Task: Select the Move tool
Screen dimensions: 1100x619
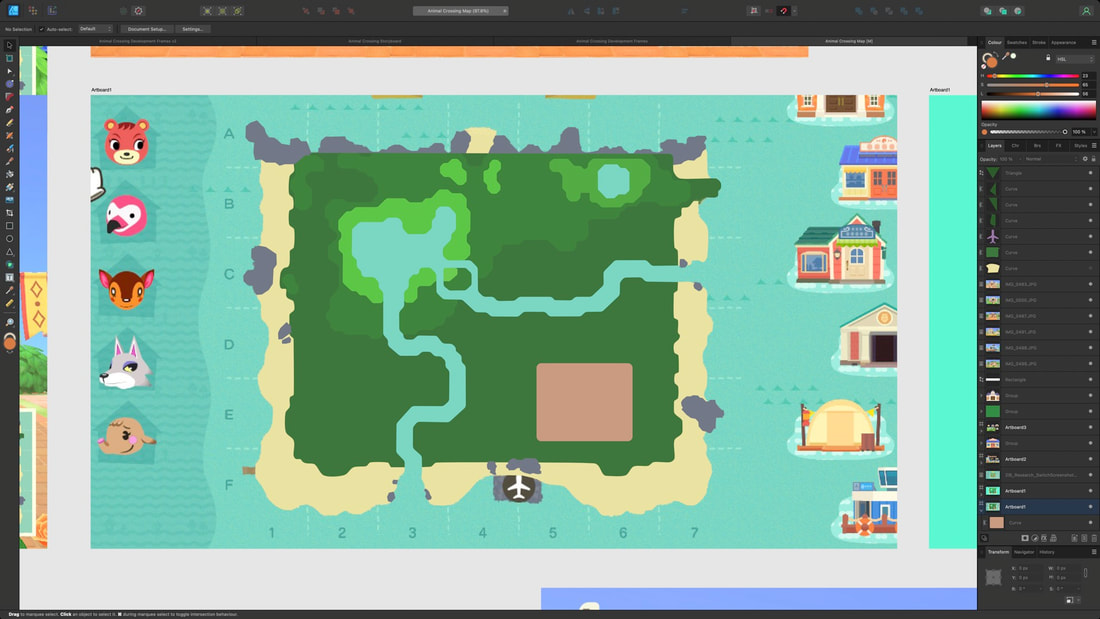Action: click(x=9, y=46)
